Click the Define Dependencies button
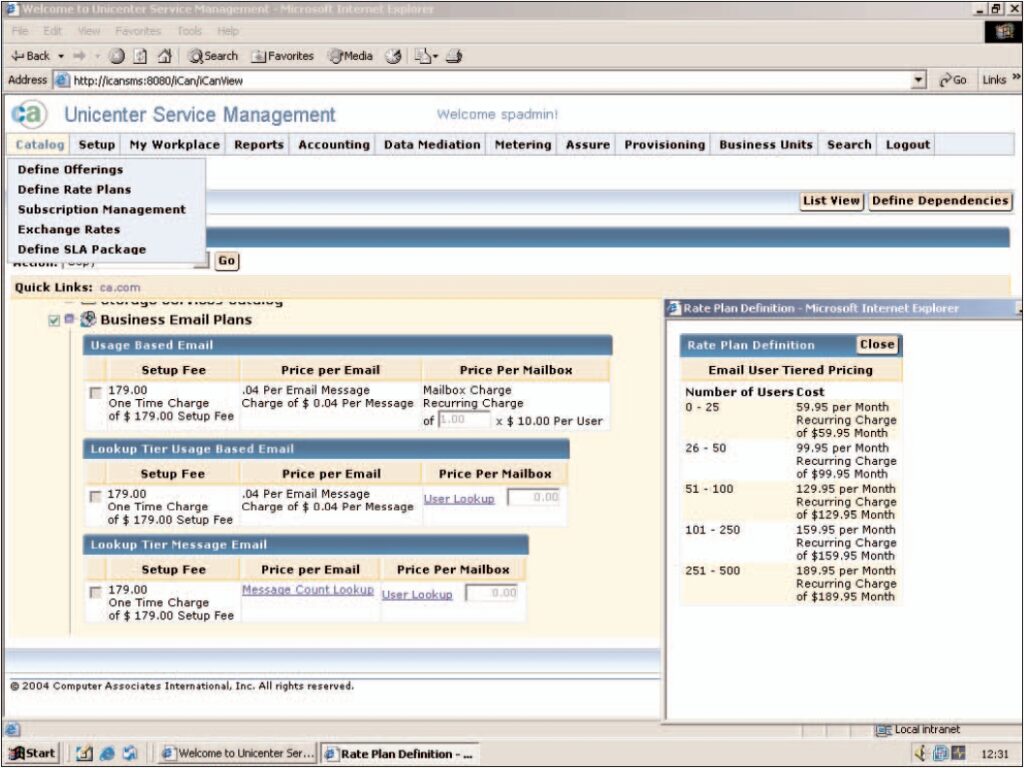 940,201
